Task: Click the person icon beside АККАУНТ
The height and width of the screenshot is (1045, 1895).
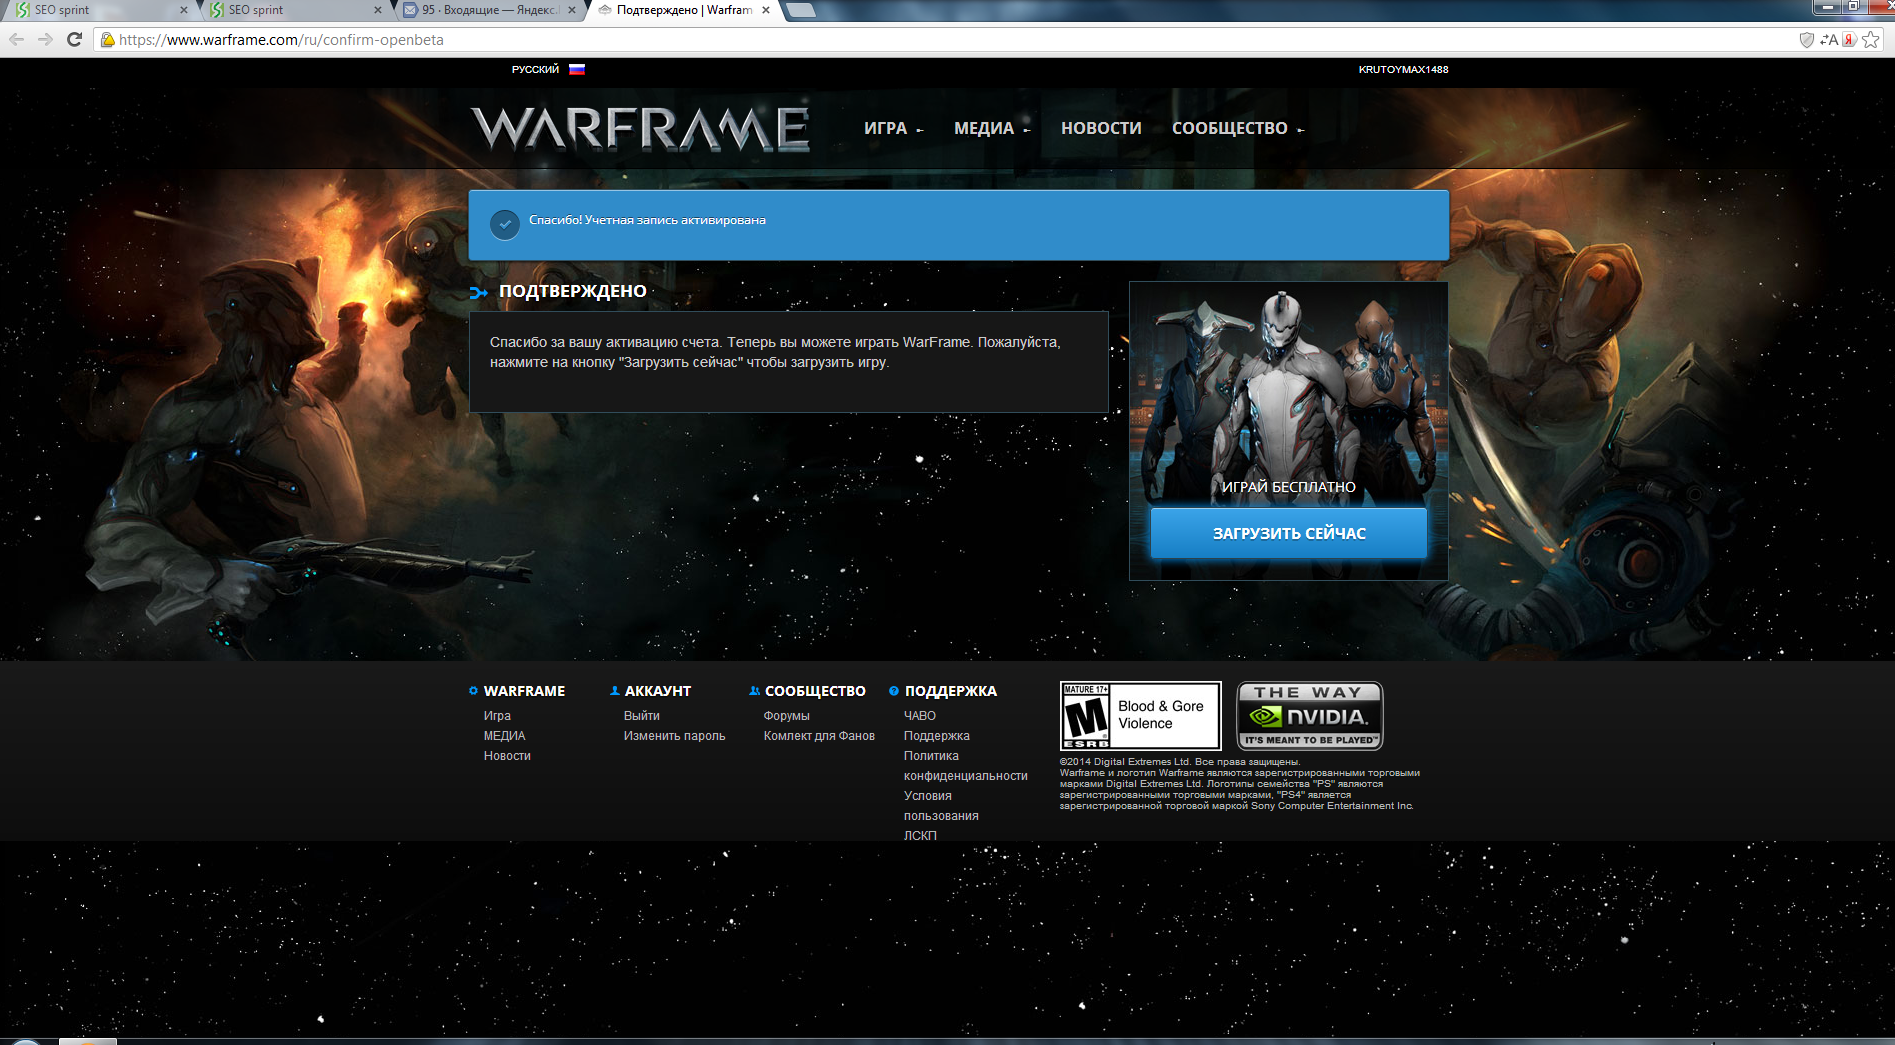Action: (614, 691)
